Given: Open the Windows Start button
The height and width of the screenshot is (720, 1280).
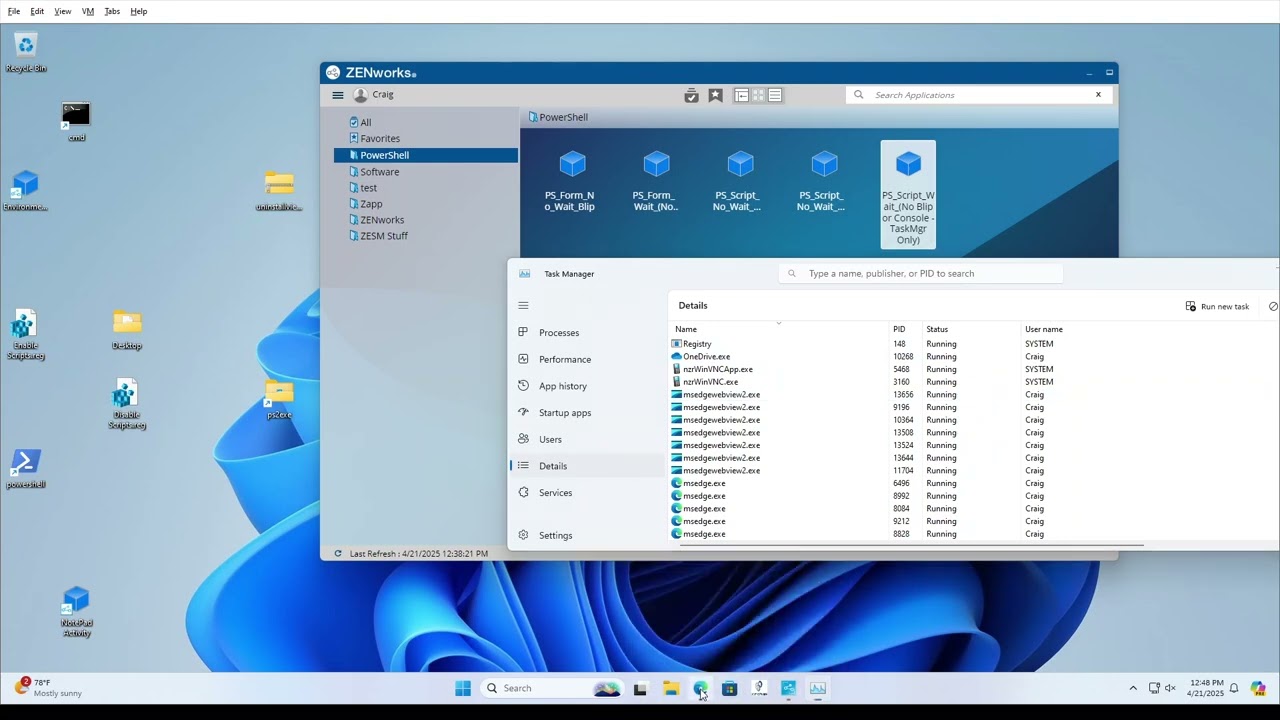Looking at the screenshot, I should (x=463, y=688).
